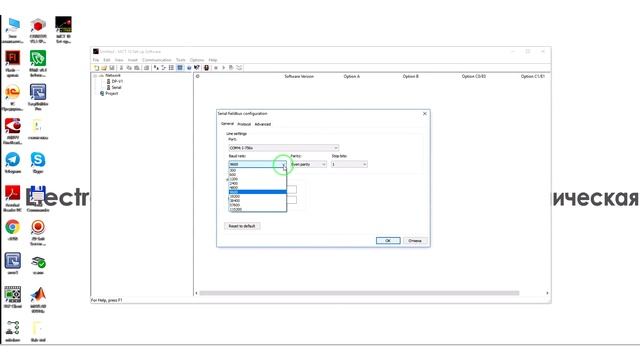Viewport: 640px width, 360px height.
Task: Open the Adobe Flash desktop icon
Action: (13, 64)
